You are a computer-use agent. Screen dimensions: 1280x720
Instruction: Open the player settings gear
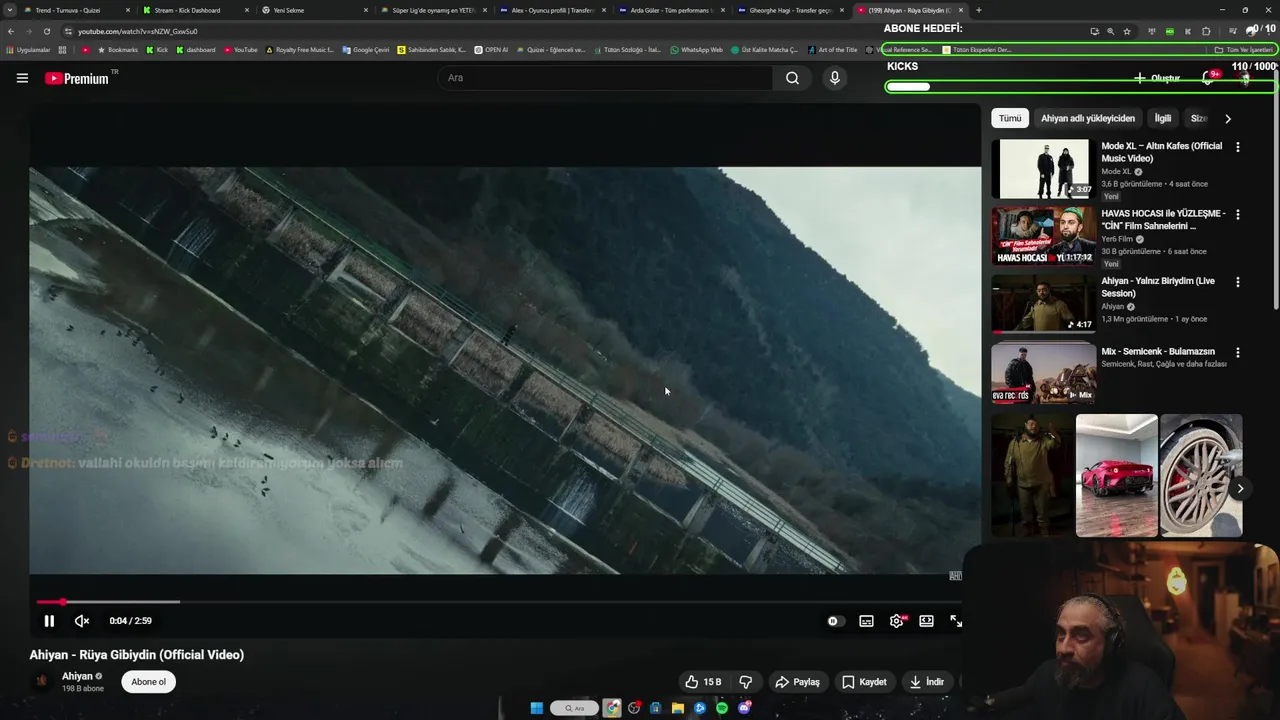tap(897, 621)
